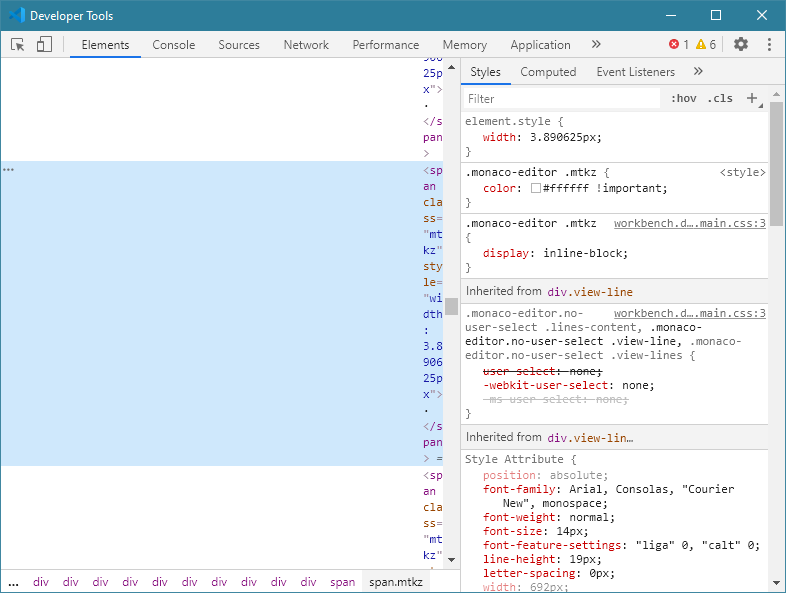
Task: Add a new style rule with plus icon
Action: 751,98
